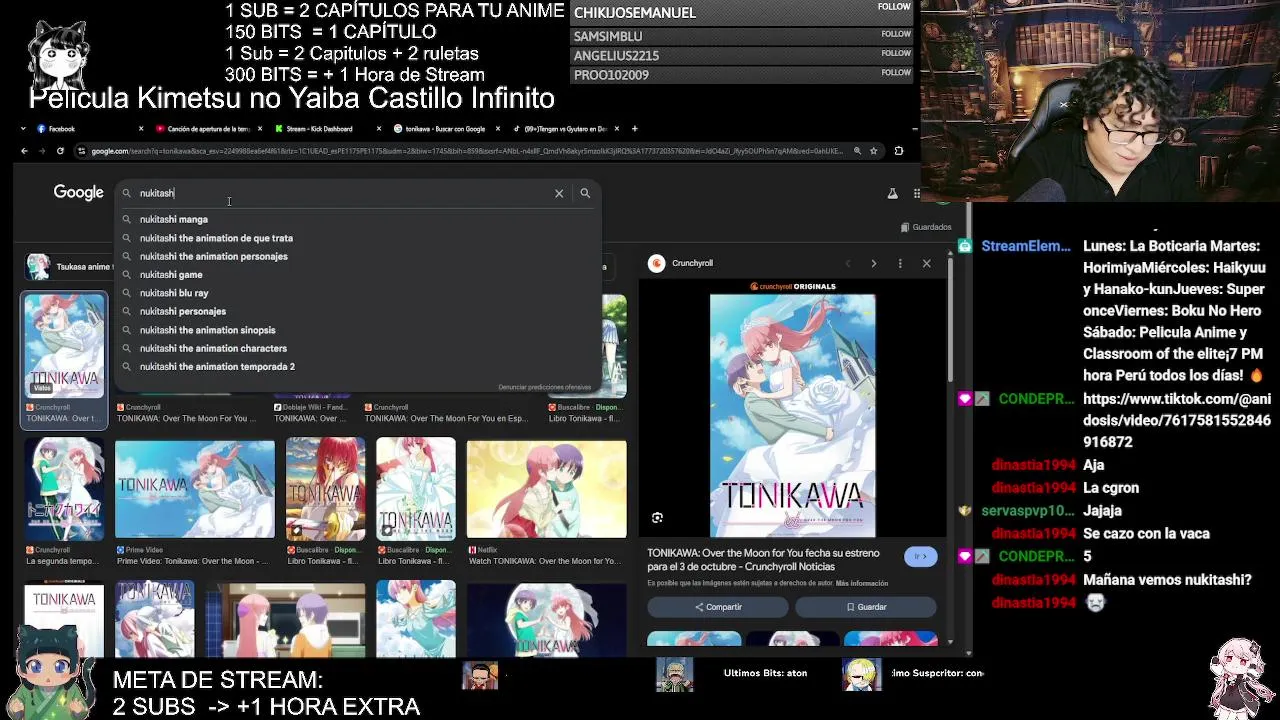This screenshot has height=720, width=1280.
Task: Click the Compartir share button
Action: (718, 607)
